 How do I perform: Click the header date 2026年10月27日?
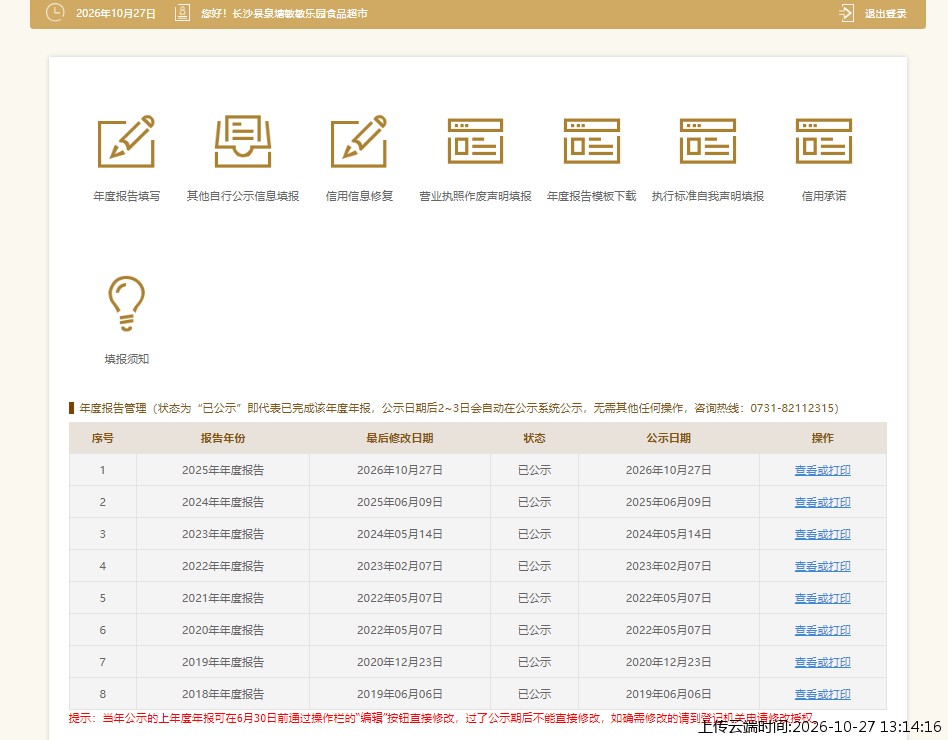[x=115, y=13]
